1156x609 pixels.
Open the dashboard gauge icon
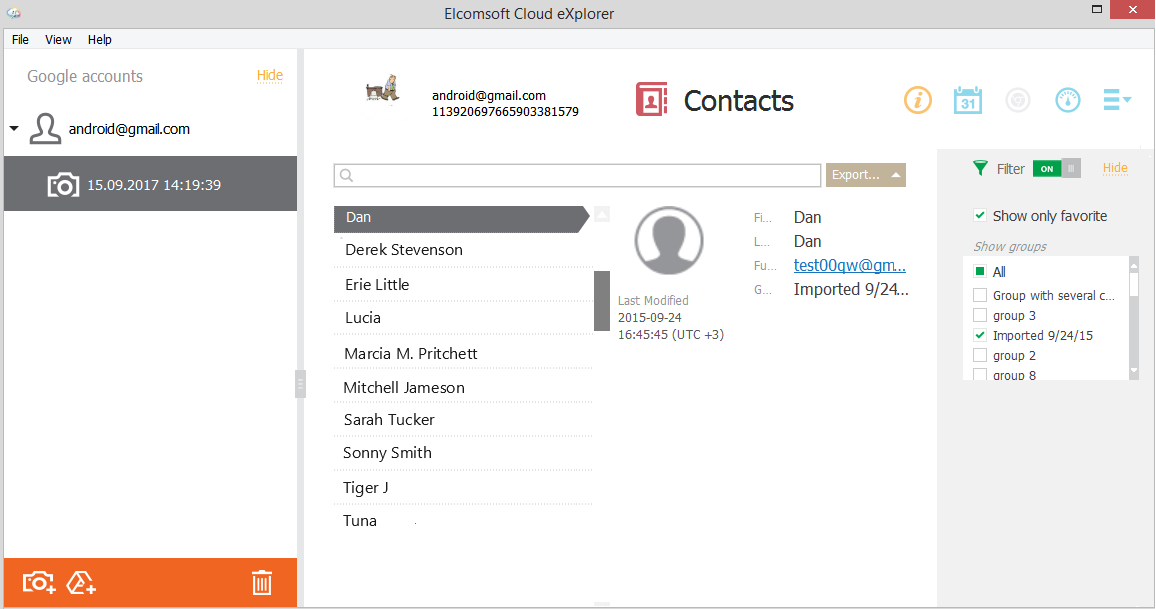[1068, 100]
